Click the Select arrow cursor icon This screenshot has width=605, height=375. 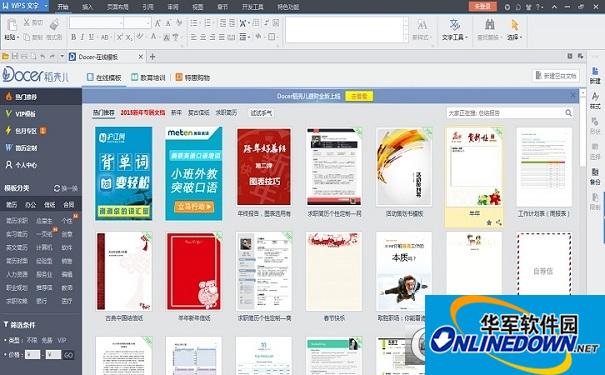click(x=515, y=25)
